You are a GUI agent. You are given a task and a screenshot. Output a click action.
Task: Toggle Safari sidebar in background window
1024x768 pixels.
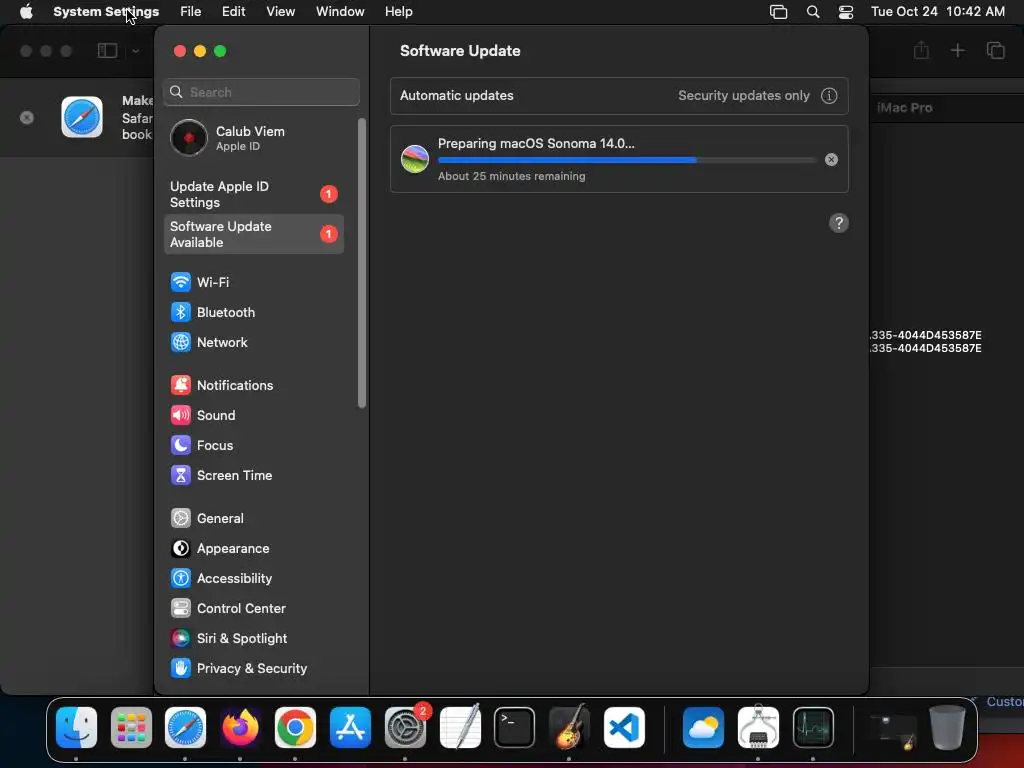[x=107, y=50]
